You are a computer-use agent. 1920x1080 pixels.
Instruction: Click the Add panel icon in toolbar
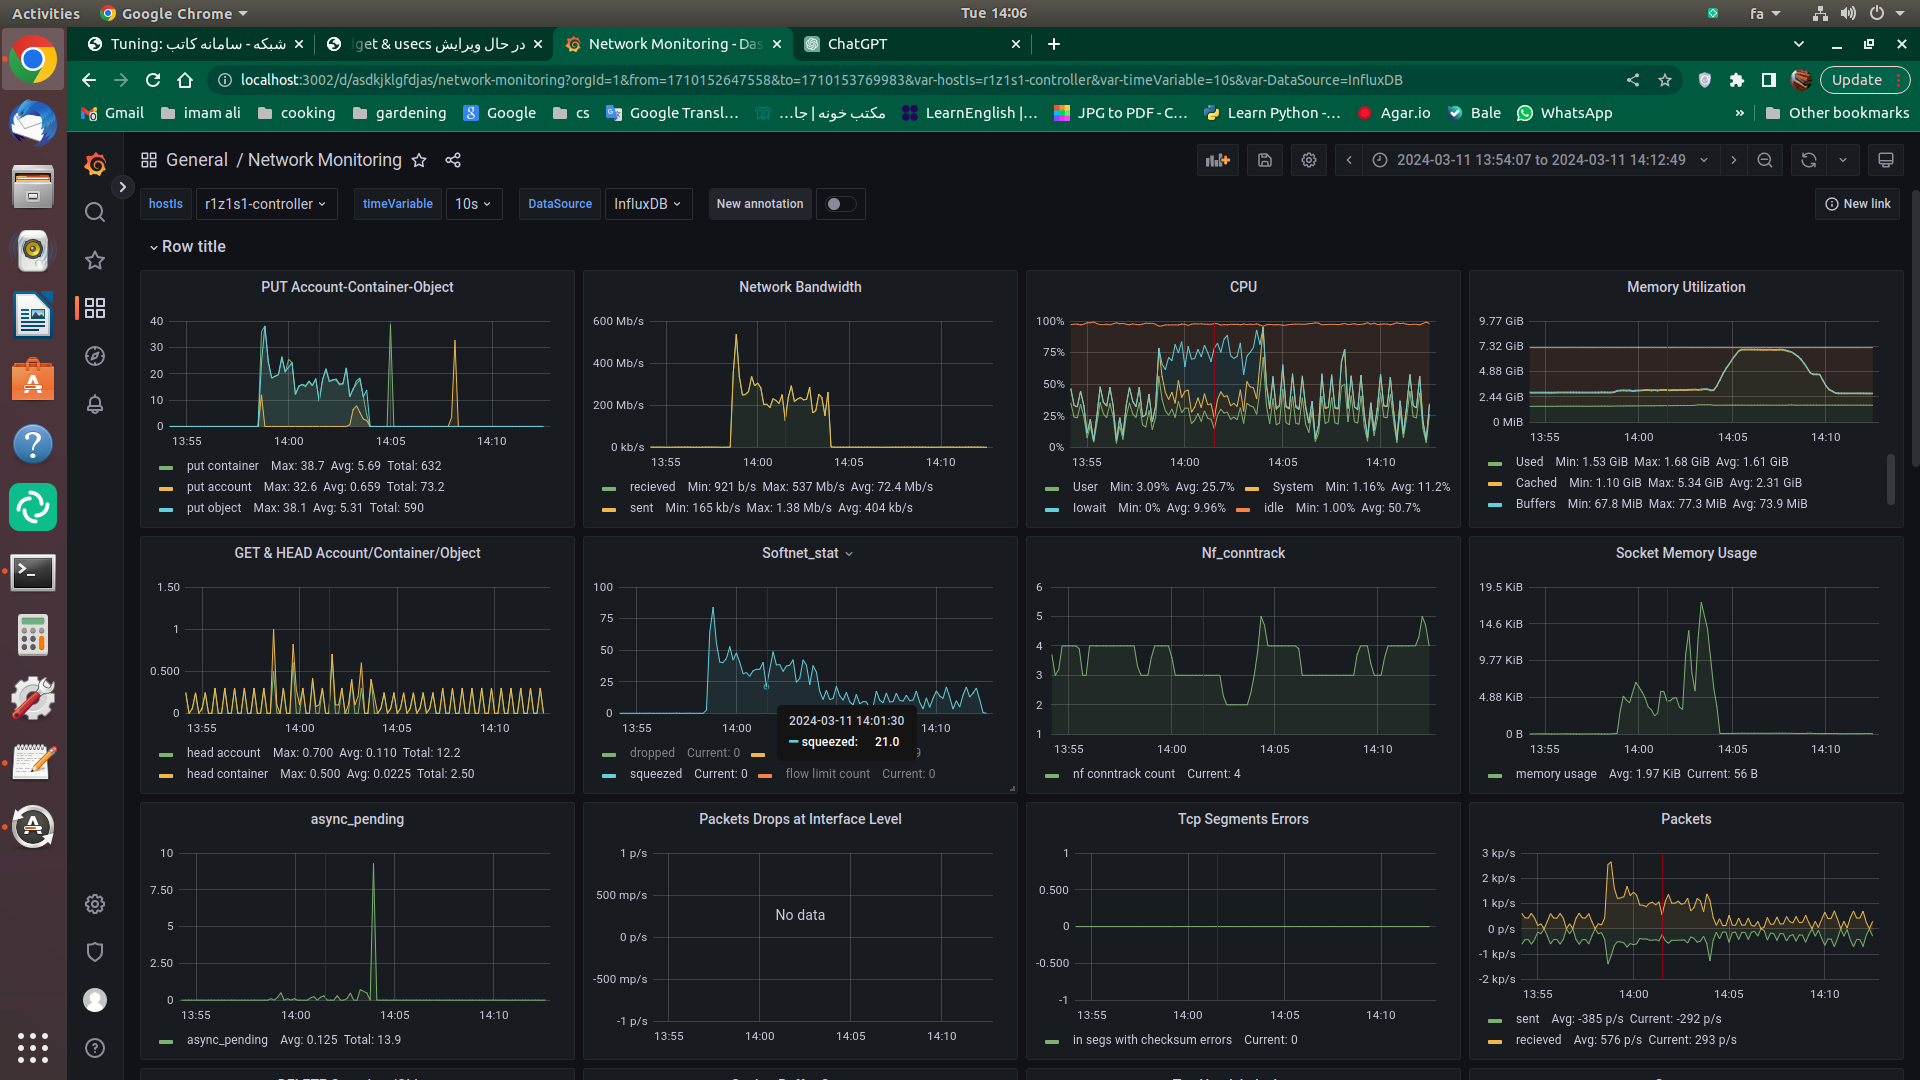point(1217,160)
